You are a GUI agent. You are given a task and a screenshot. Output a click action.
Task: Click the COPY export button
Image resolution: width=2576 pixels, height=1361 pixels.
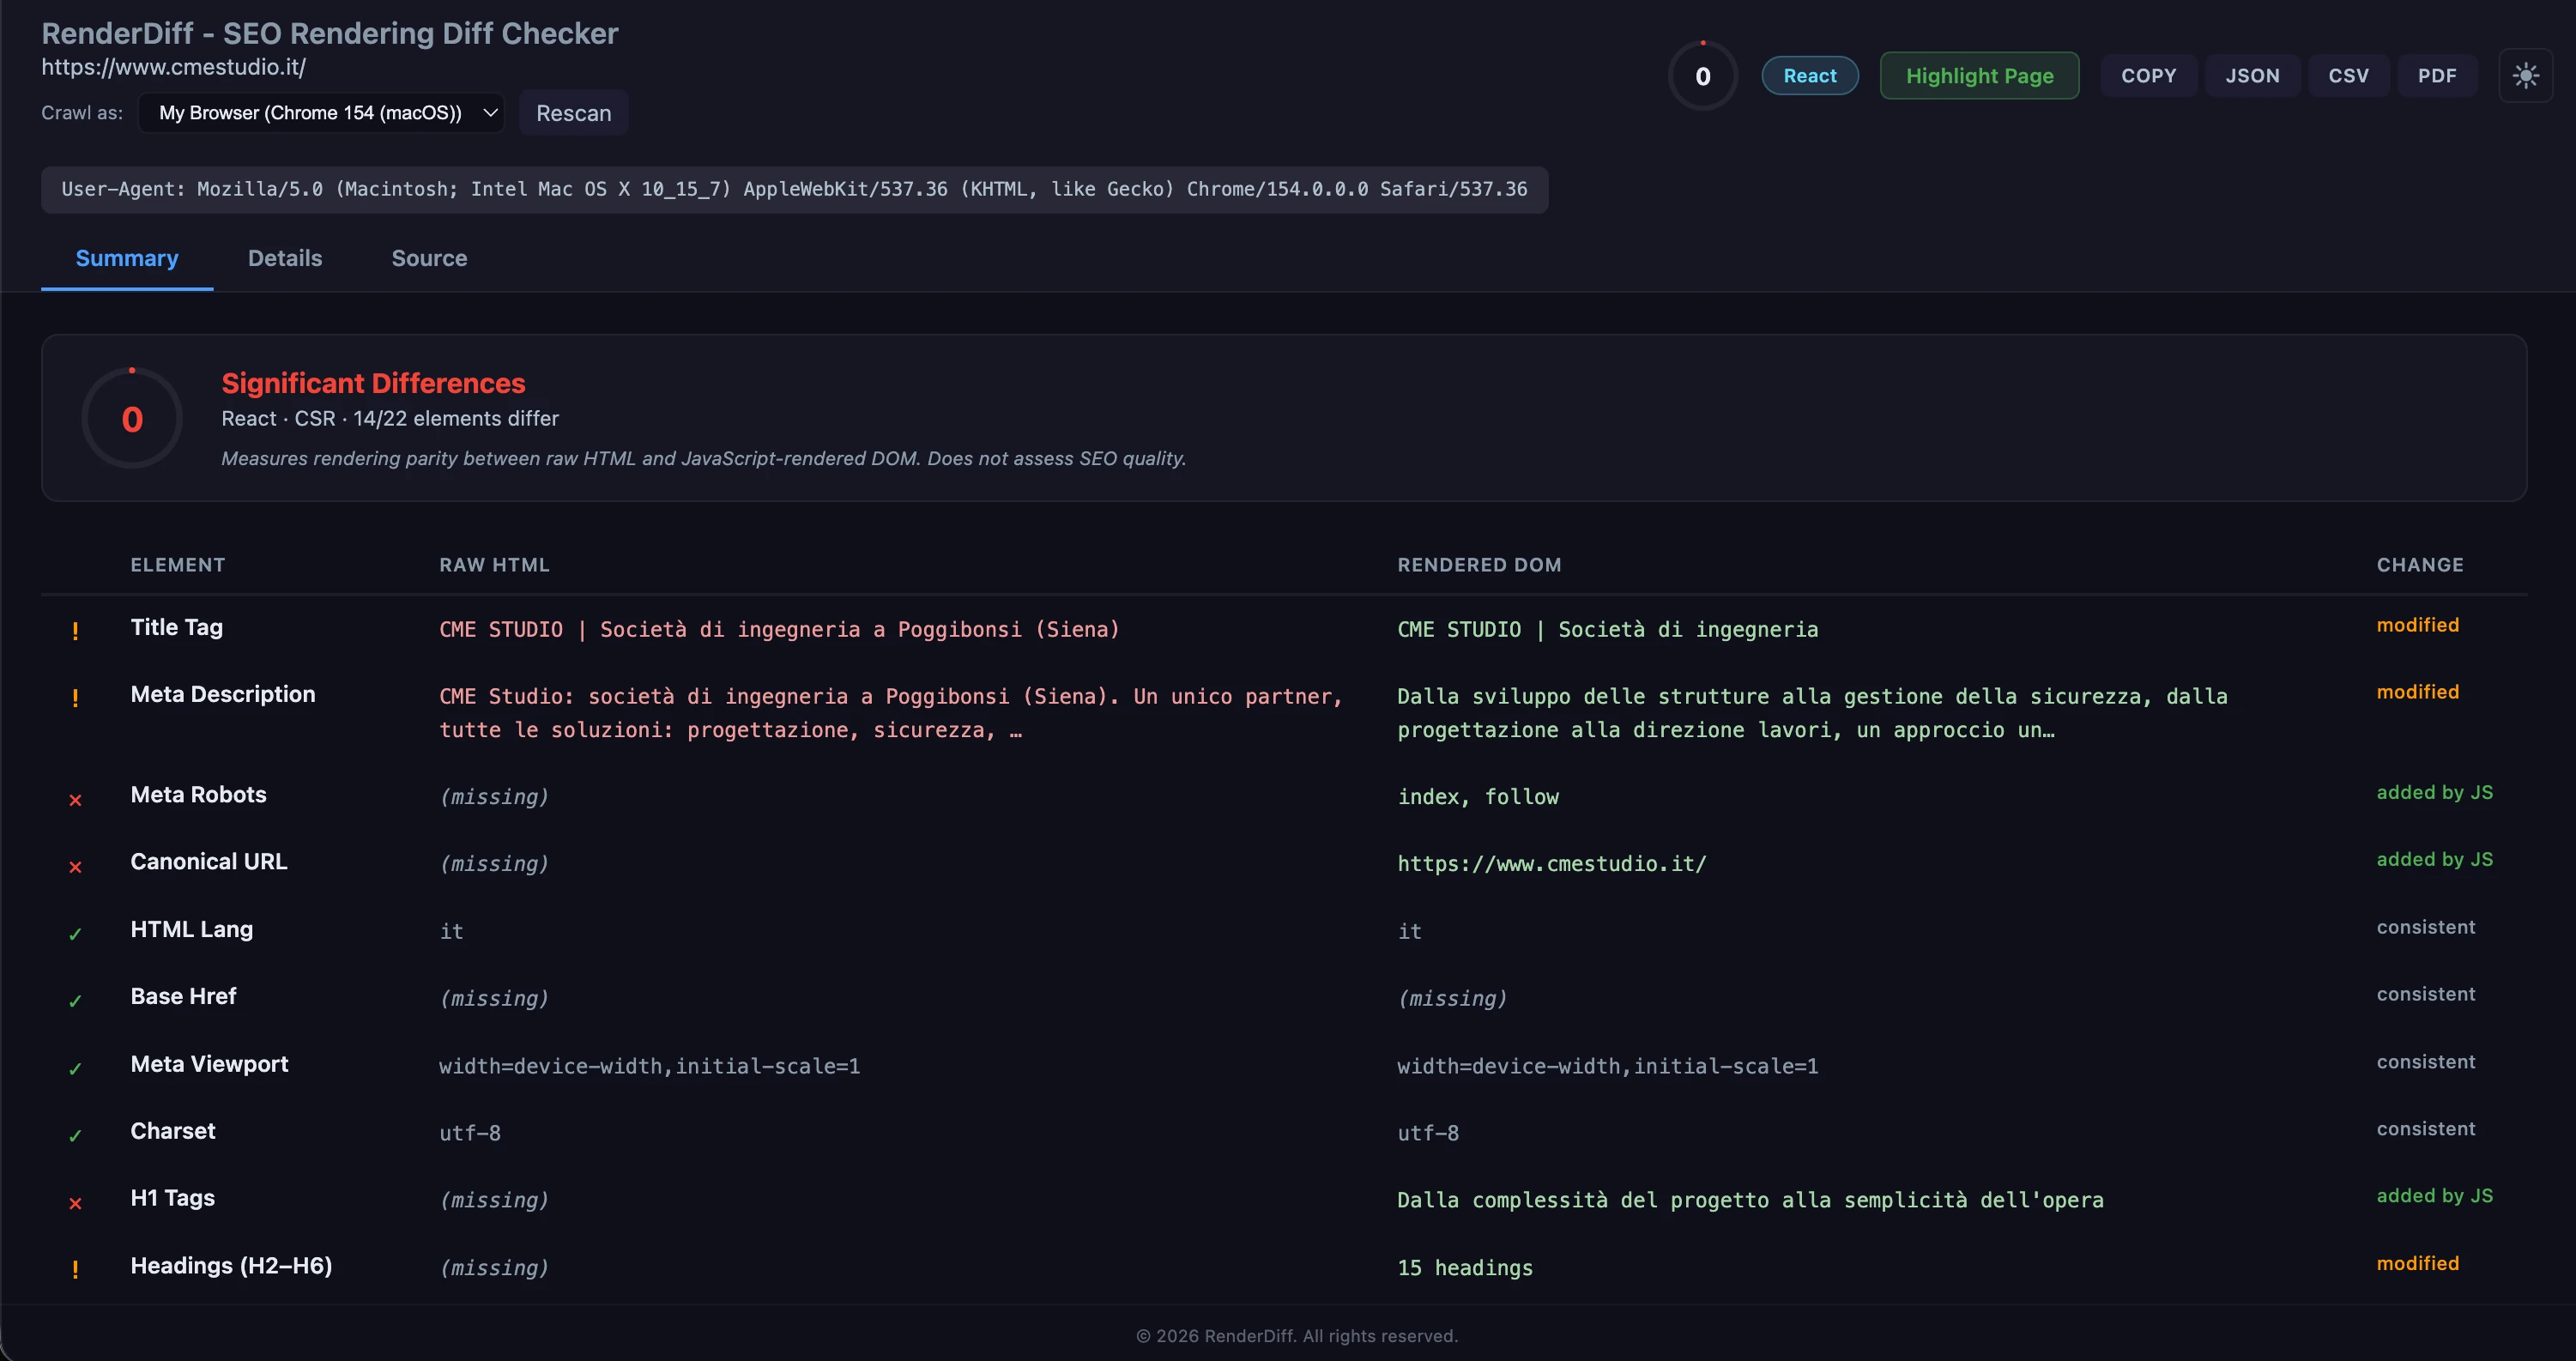click(x=2148, y=76)
